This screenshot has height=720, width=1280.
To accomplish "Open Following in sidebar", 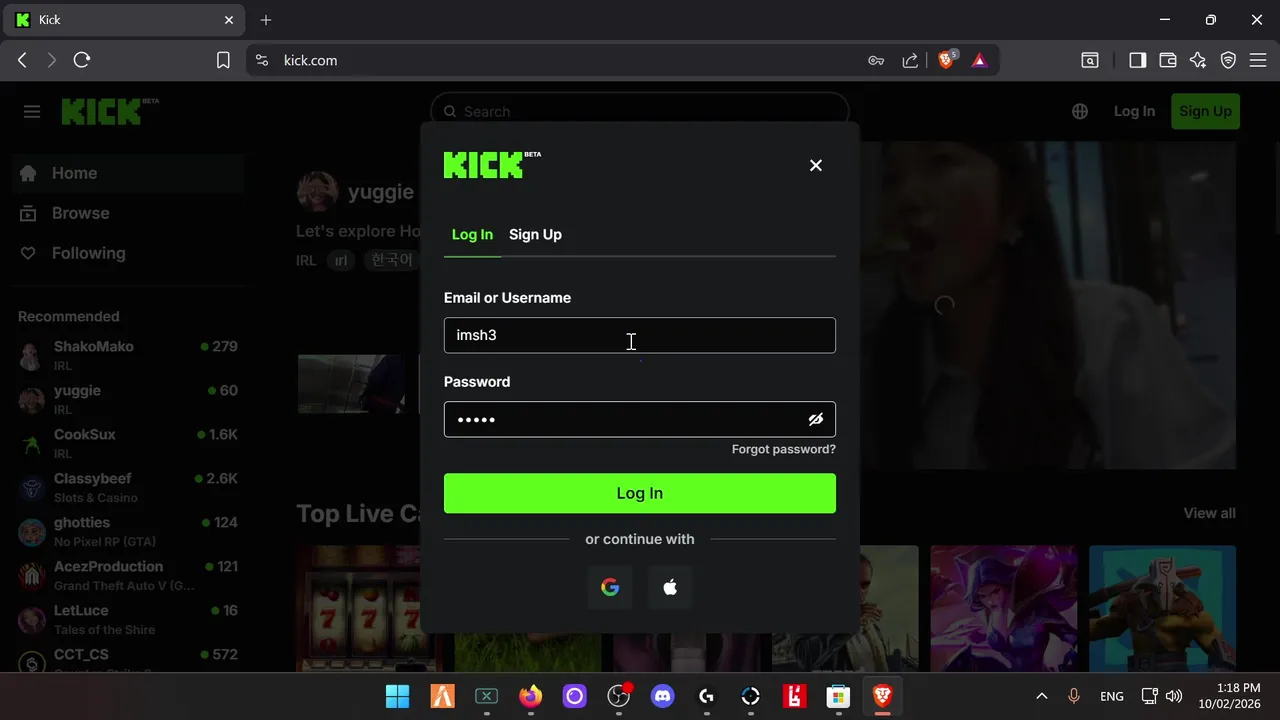I will (x=128, y=253).
